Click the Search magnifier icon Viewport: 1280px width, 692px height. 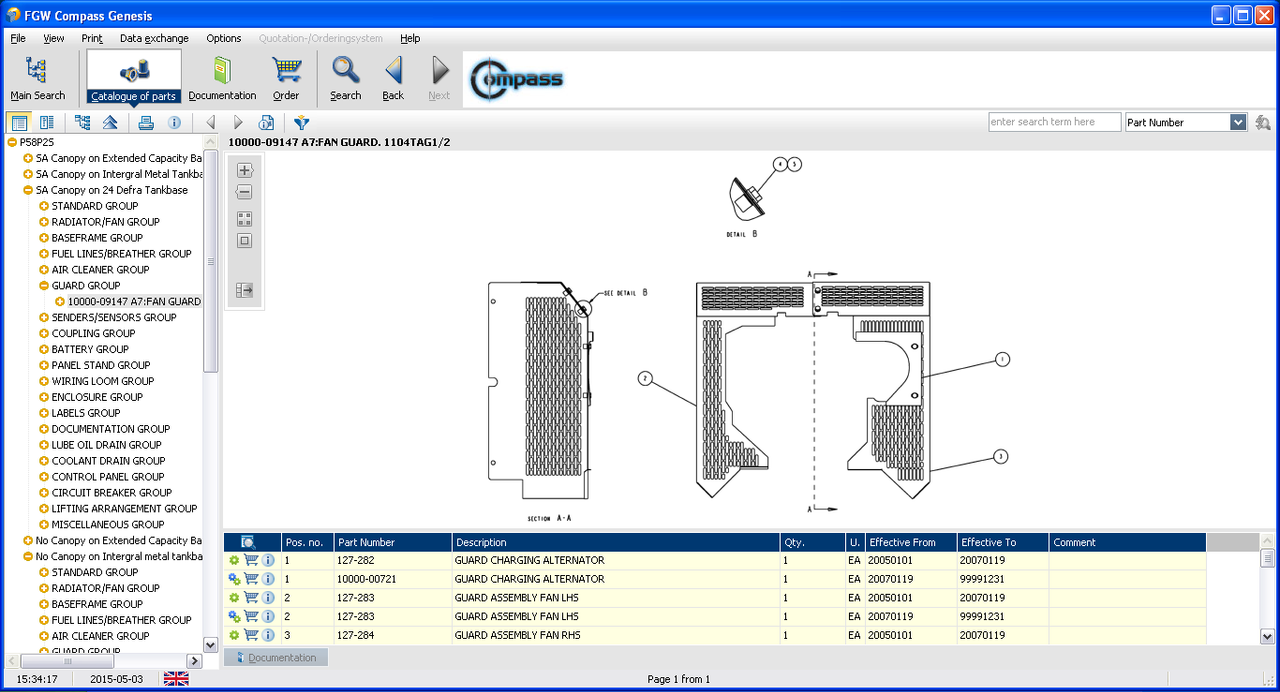click(345, 78)
